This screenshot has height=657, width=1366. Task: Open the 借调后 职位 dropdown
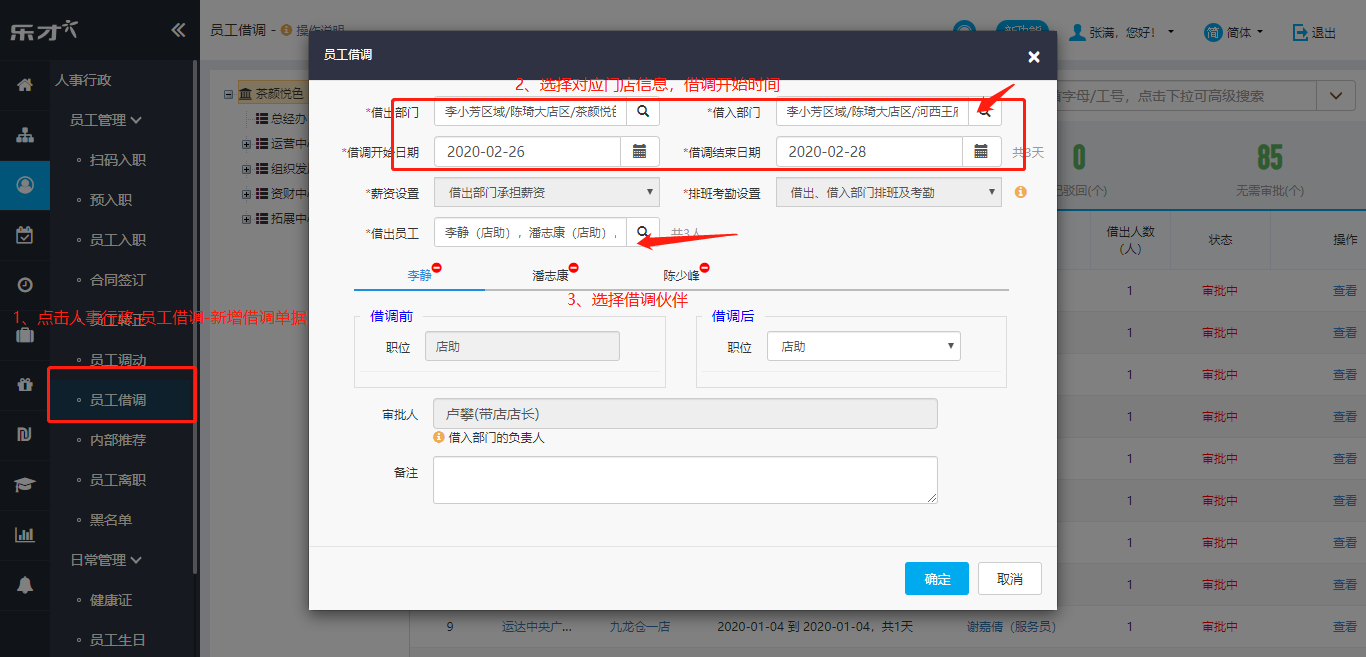(x=864, y=346)
